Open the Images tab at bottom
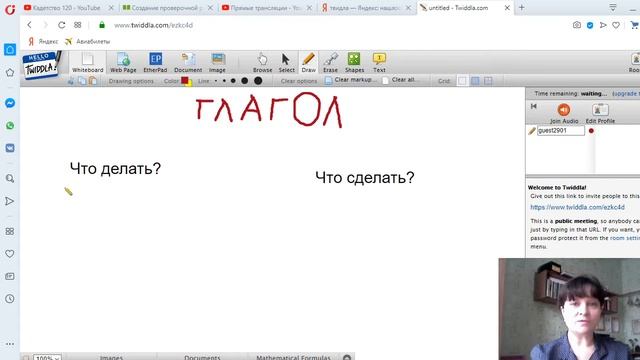 point(111,357)
